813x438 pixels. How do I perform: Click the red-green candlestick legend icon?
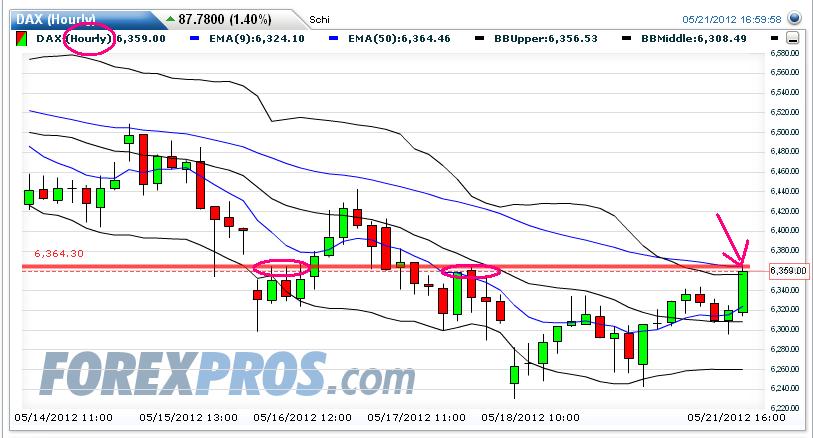(x=21, y=38)
